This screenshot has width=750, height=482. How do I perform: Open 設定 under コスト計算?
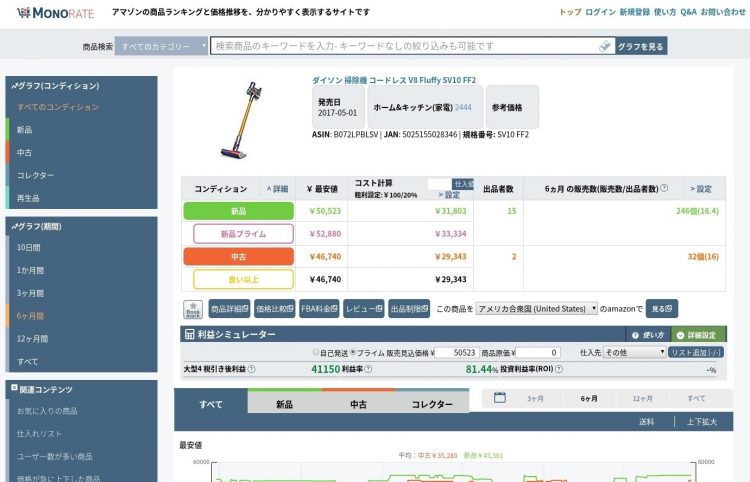(x=449, y=195)
